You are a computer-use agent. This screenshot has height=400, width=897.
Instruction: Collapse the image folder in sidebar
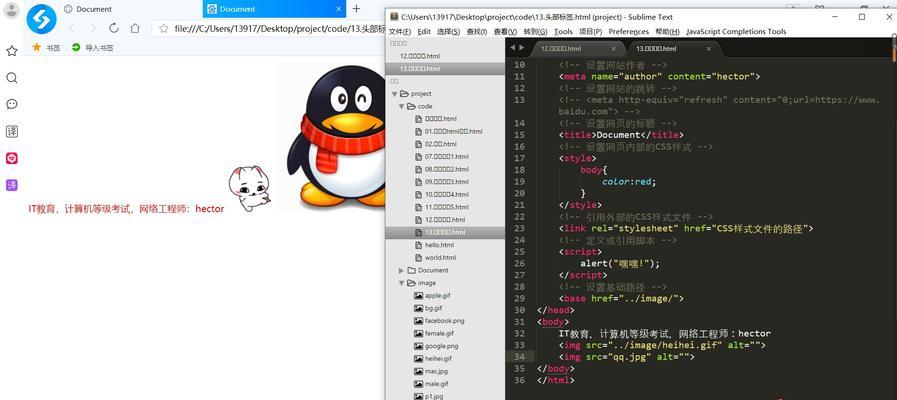pos(402,283)
